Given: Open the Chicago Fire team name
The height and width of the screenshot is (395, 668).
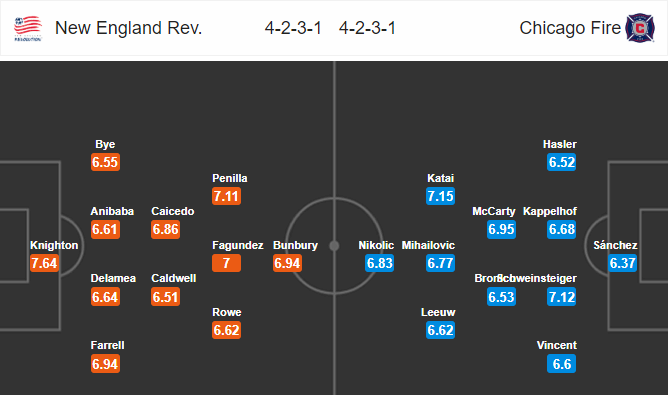Looking at the screenshot, I should coord(570,28).
